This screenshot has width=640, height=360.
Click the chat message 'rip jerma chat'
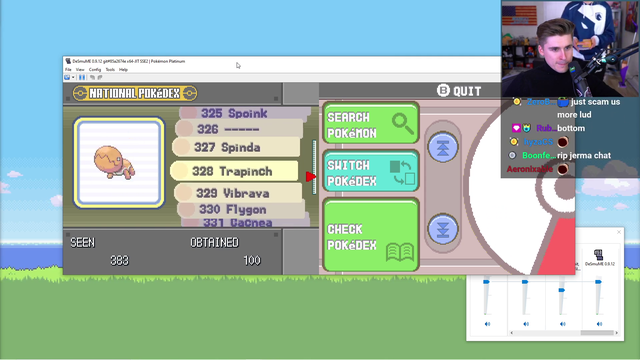coord(584,156)
